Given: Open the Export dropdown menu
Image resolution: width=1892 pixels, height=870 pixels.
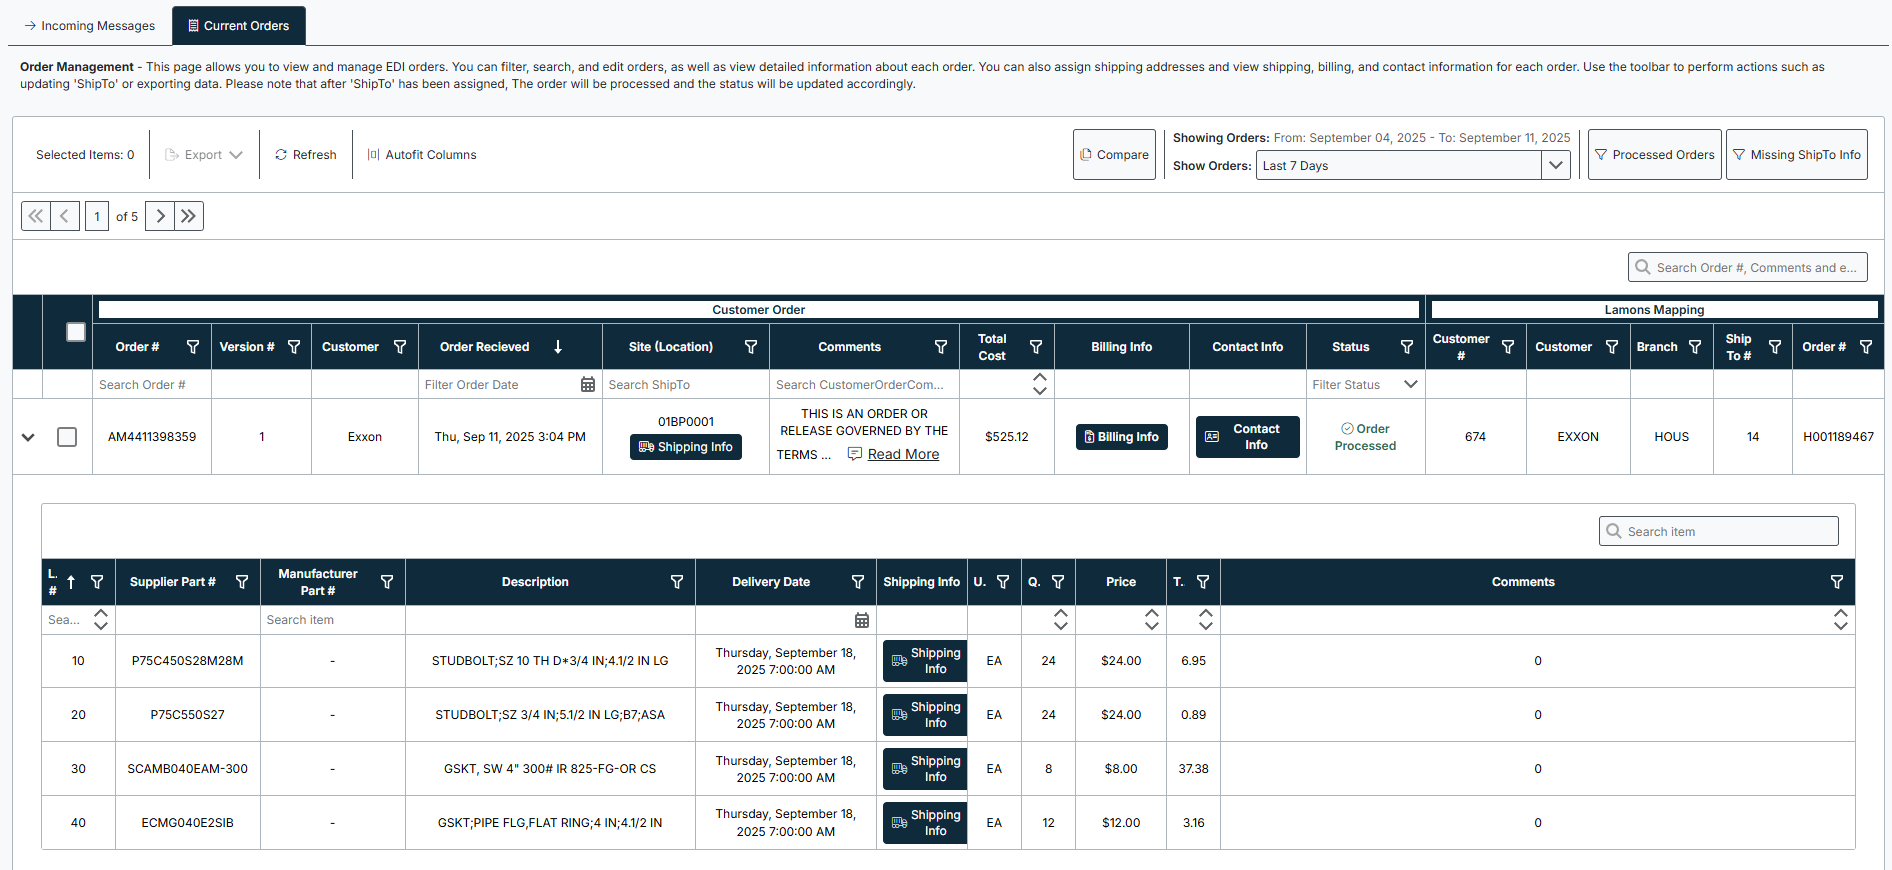Looking at the screenshot, I should point(204,155).
